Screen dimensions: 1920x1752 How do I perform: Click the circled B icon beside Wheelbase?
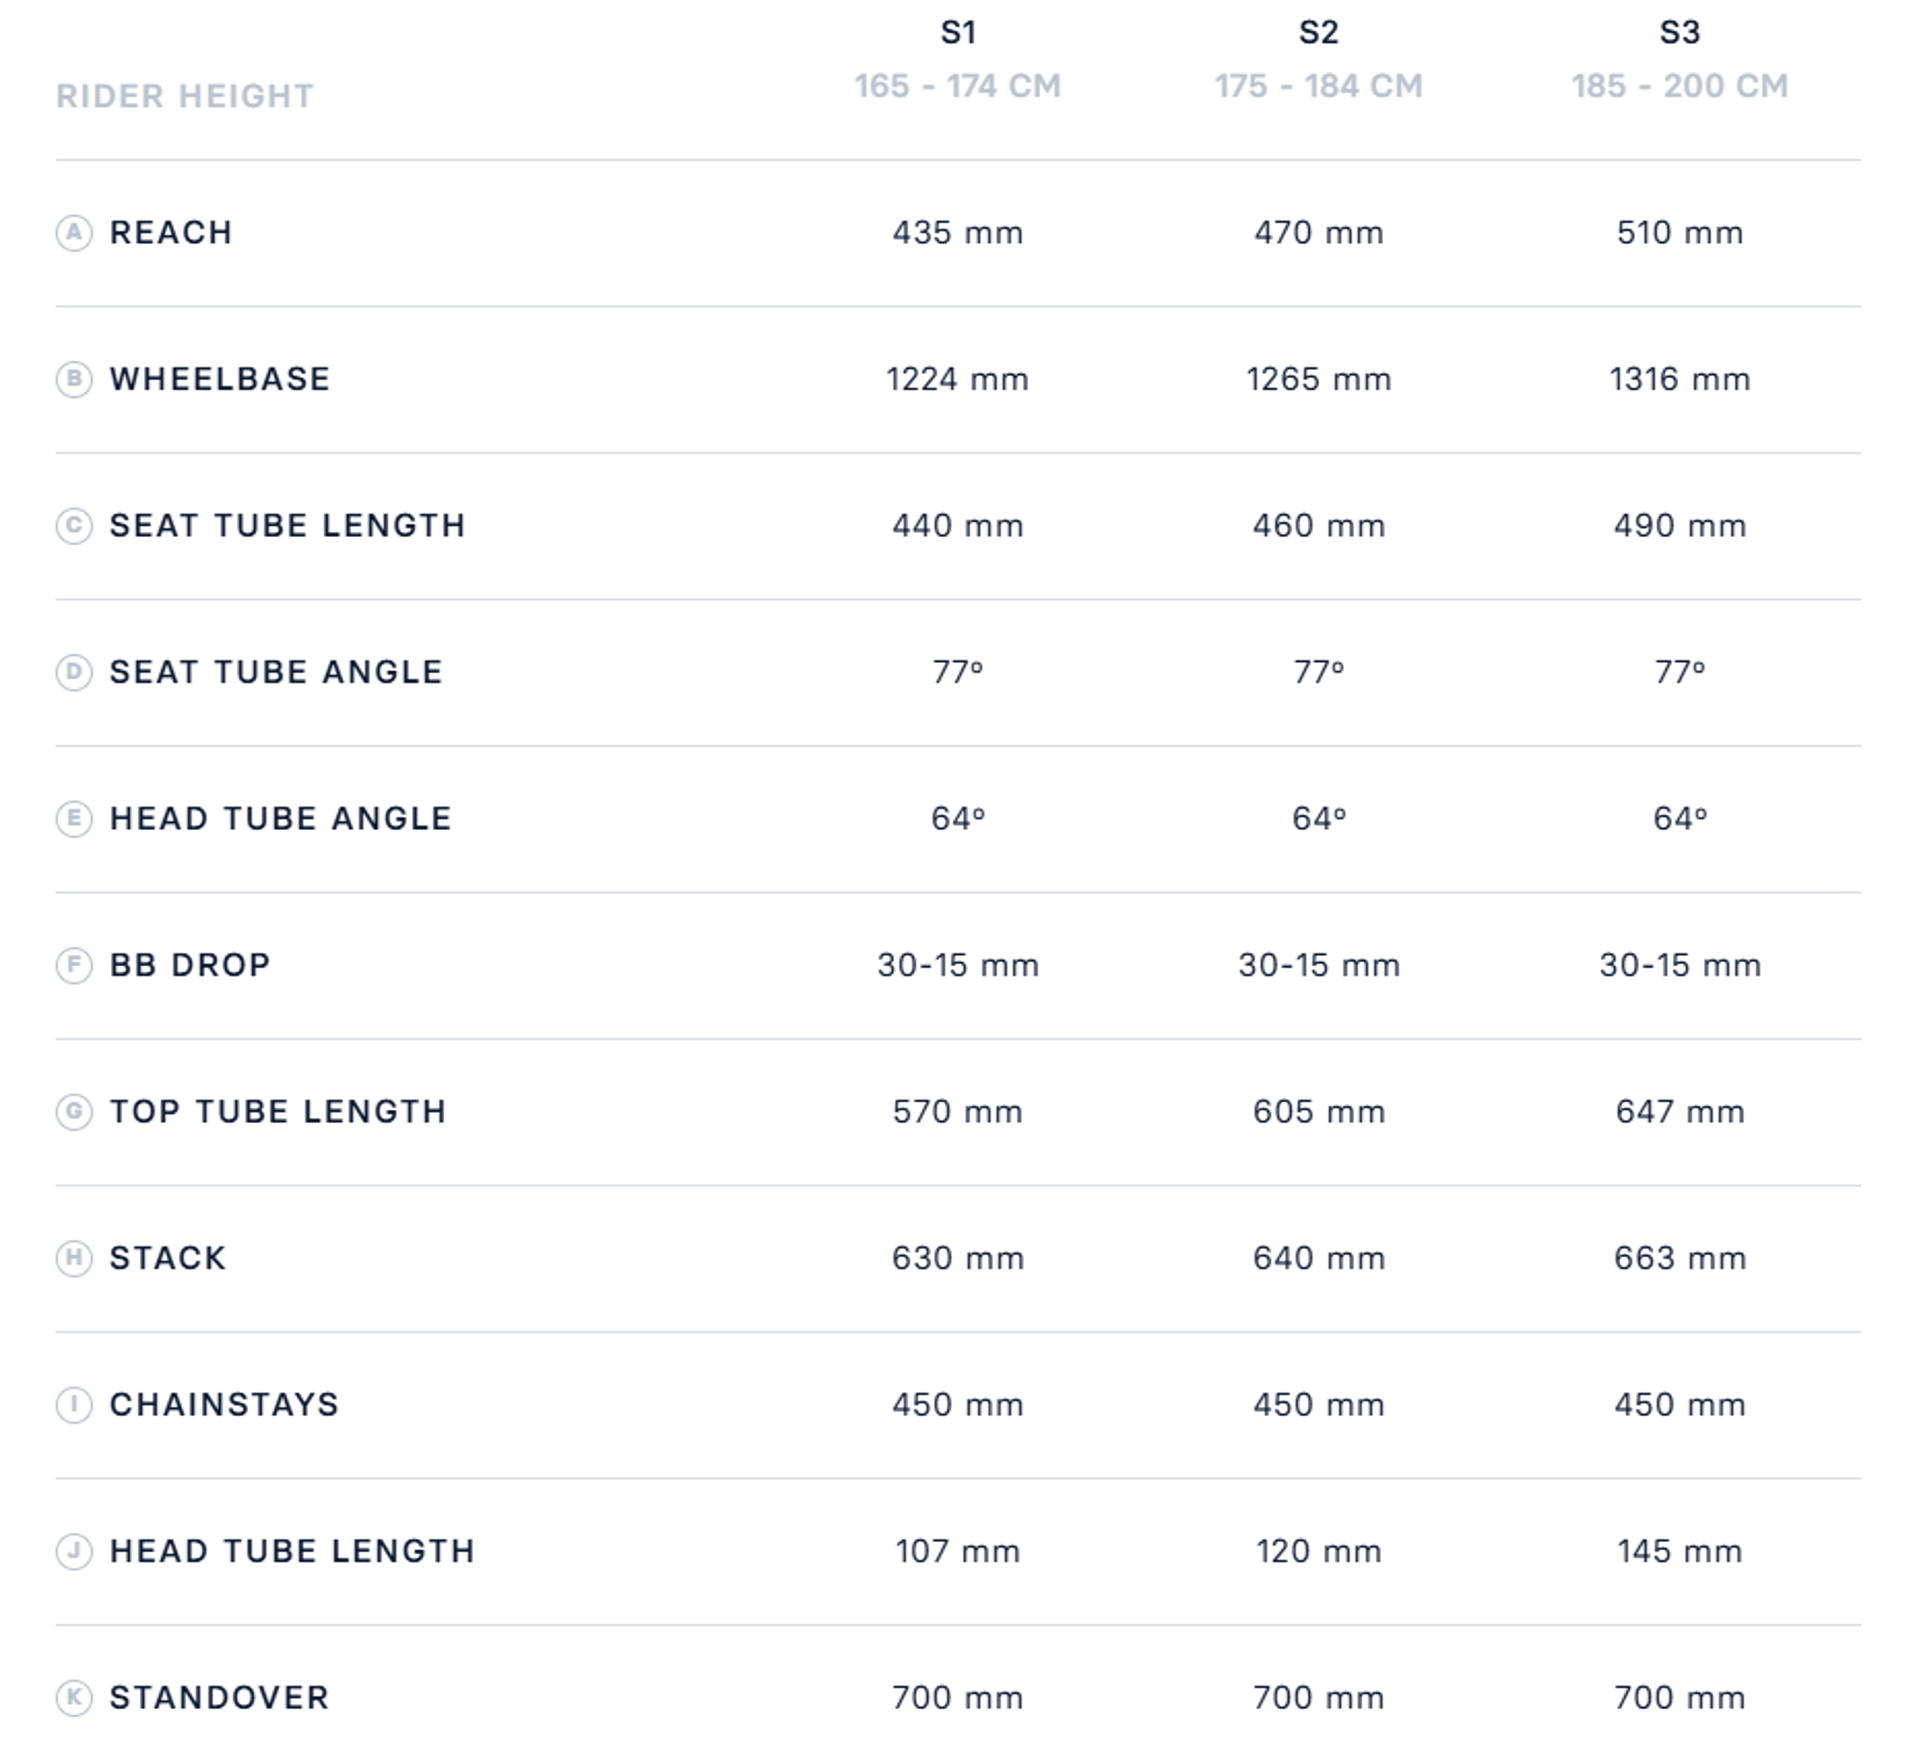[74, 380]
